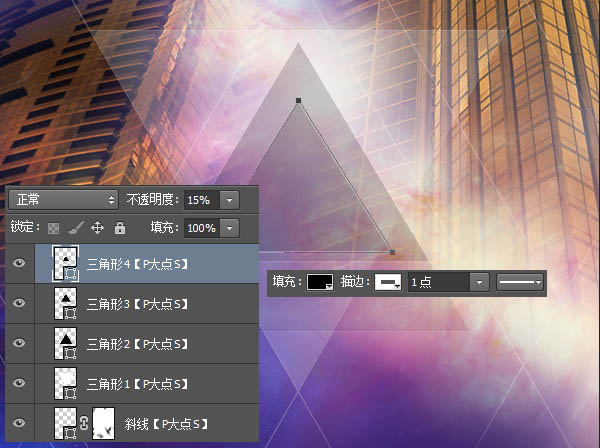Select layer name 三角形2【P大点S】
Viewport: 600px width, 448px height.
point(137,344)
